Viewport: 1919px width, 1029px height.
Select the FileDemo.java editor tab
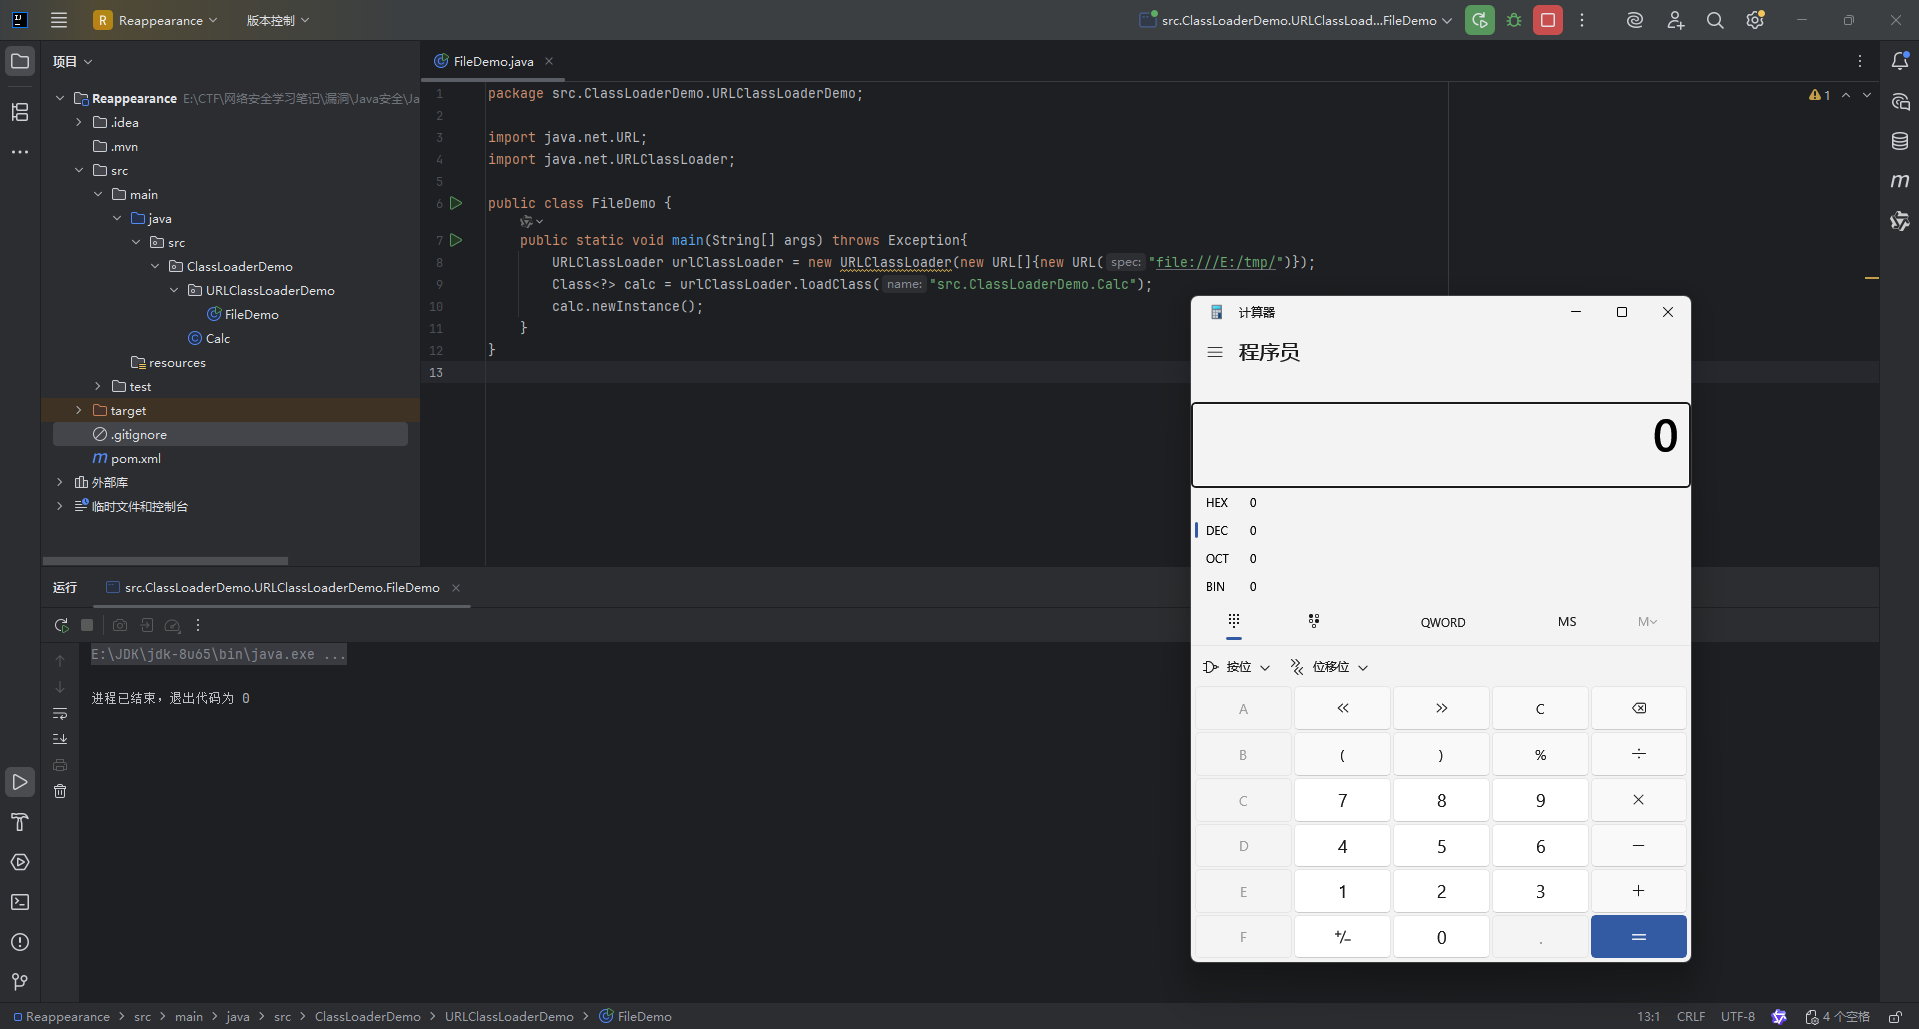[x=492, y=61]
